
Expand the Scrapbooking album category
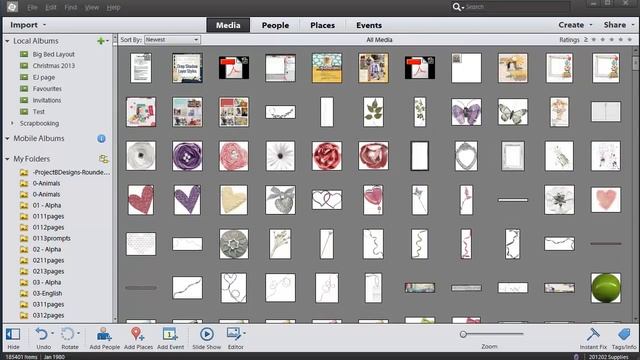click(12, 123)
